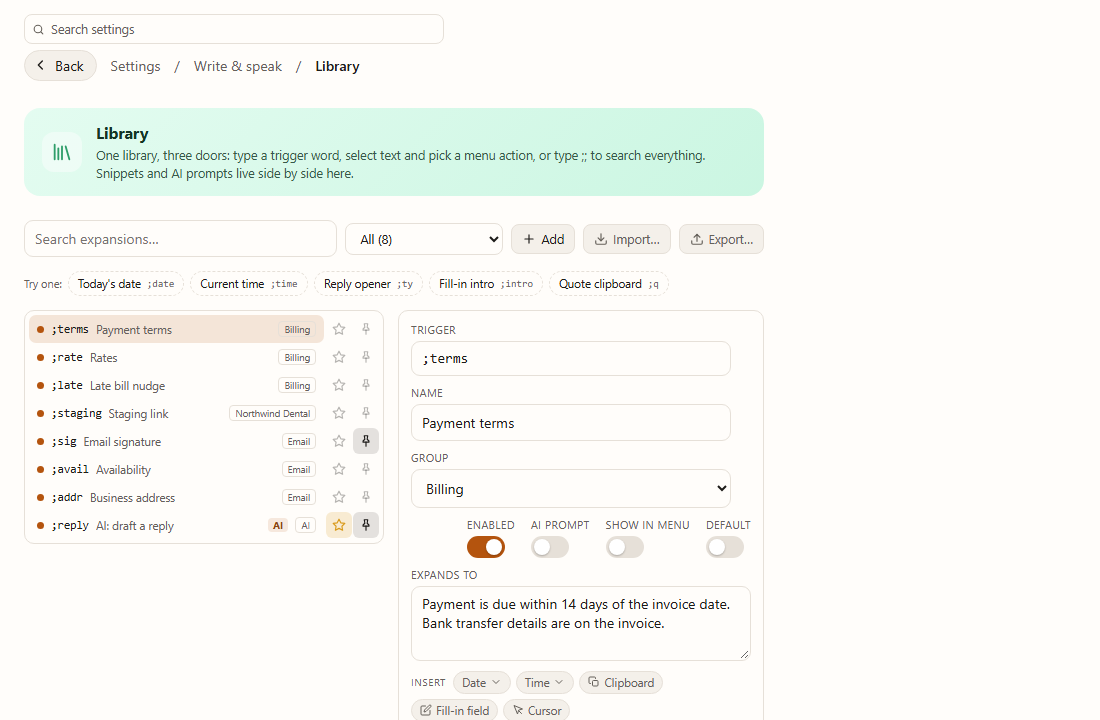Click the Billing tag on ;rate row
The image size is (1100, 720).
click(x=297, y=357)
